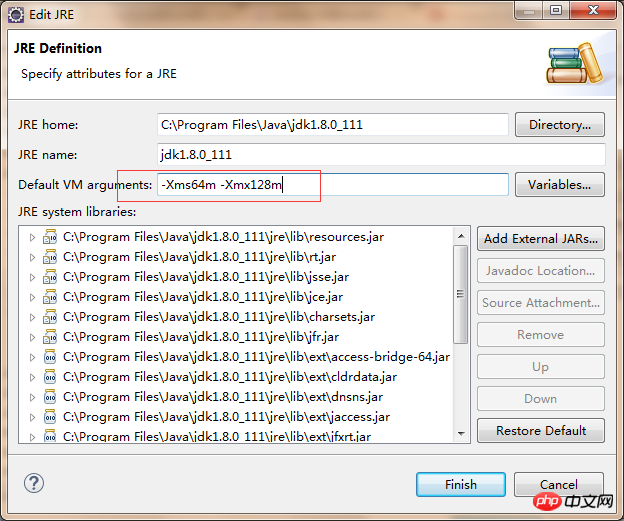624x521 pixels.
Task: Dismiss dialog with Cancel button
Action: [559, 484]
